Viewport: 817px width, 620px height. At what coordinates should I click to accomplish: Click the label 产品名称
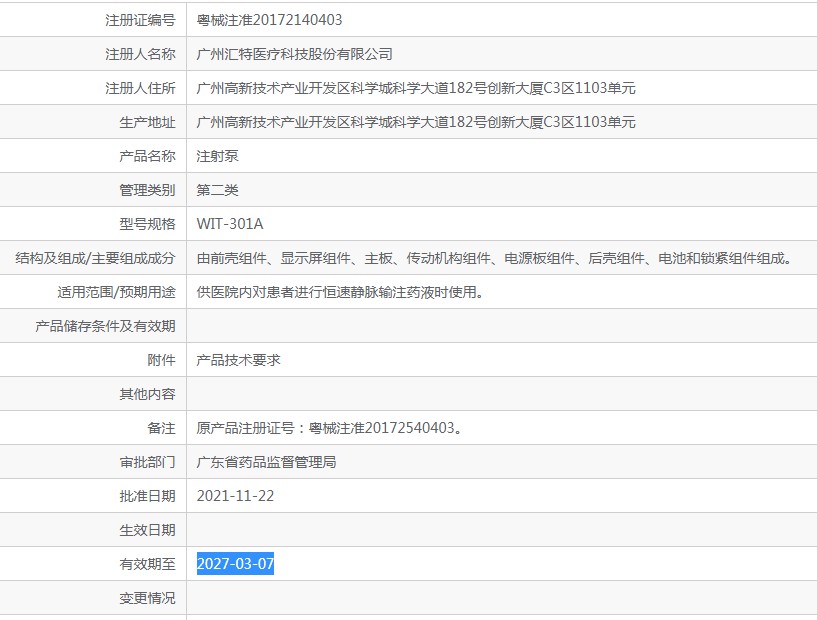click(x=147, y=156)
